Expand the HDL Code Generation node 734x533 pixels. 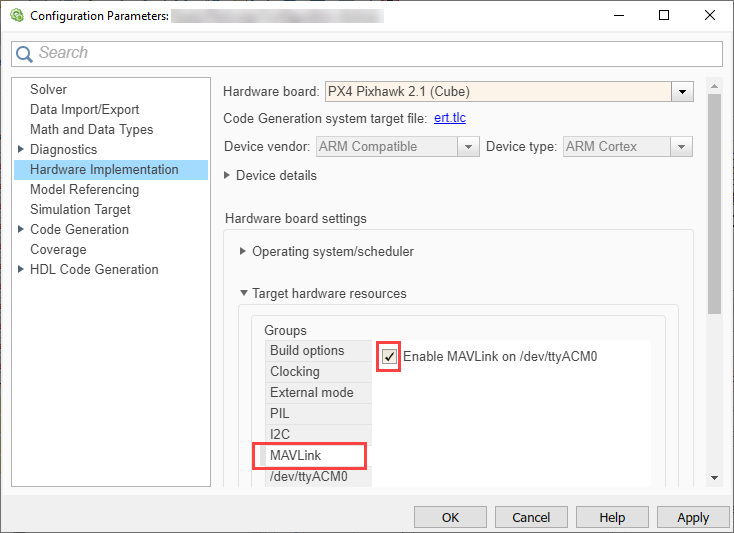(21, 270)
